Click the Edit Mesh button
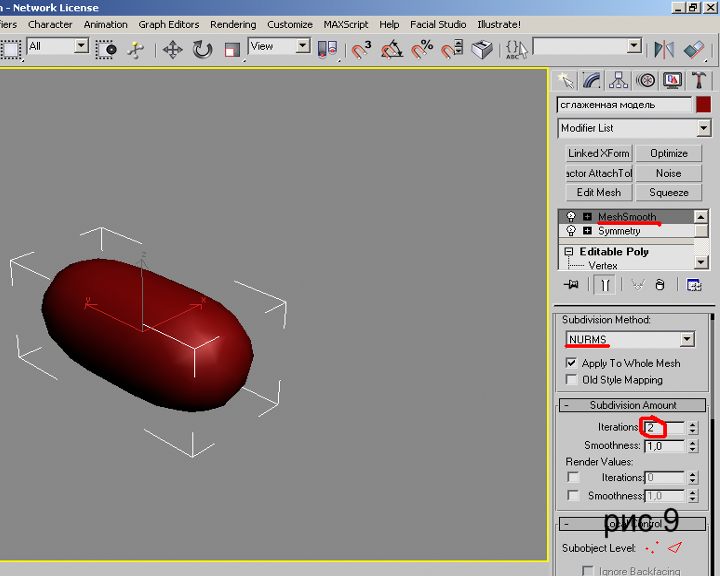This screenshot has height=576, width=720. pyautogui.click(x=599, y=192)
